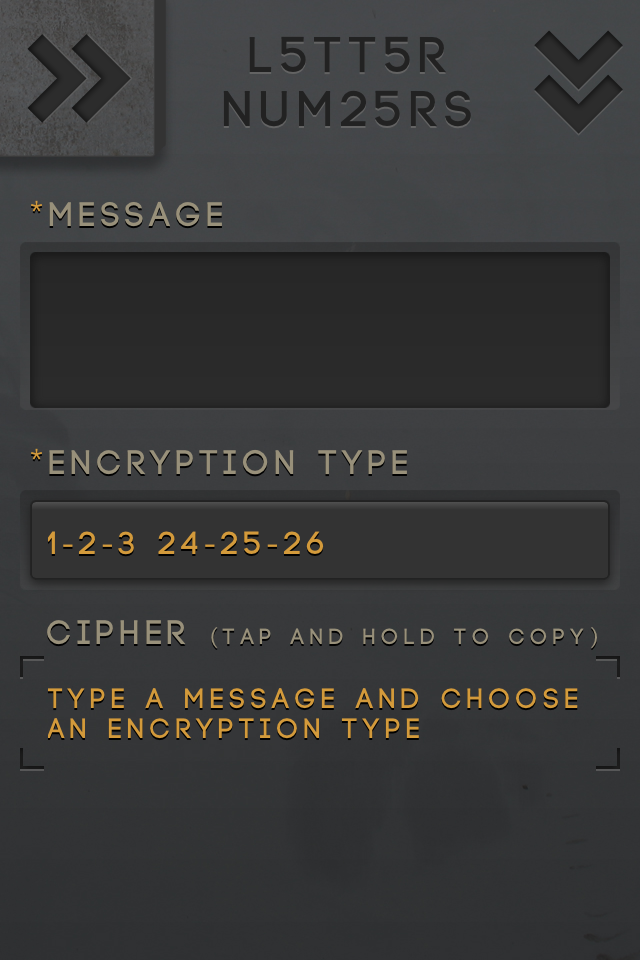Open the Encryption Type selector box
Screen dimensions: 640x960
320,540
